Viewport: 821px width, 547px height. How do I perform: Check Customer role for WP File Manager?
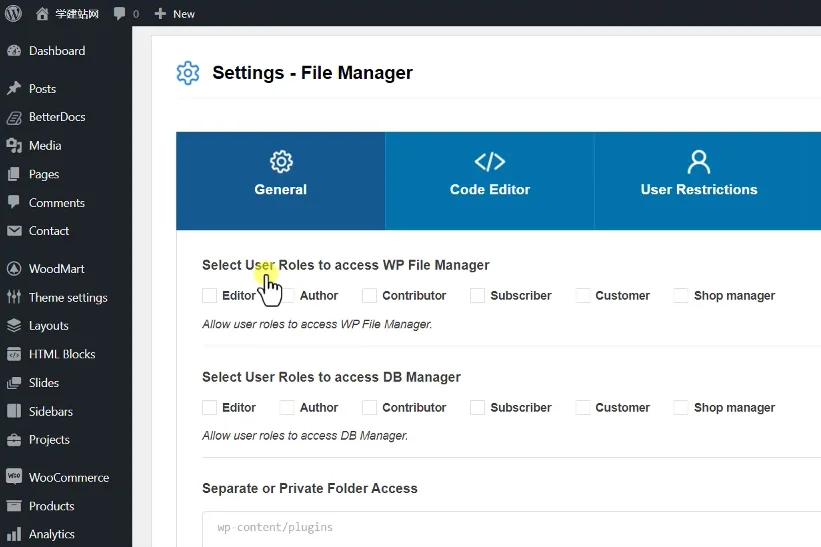click(583, 295)
